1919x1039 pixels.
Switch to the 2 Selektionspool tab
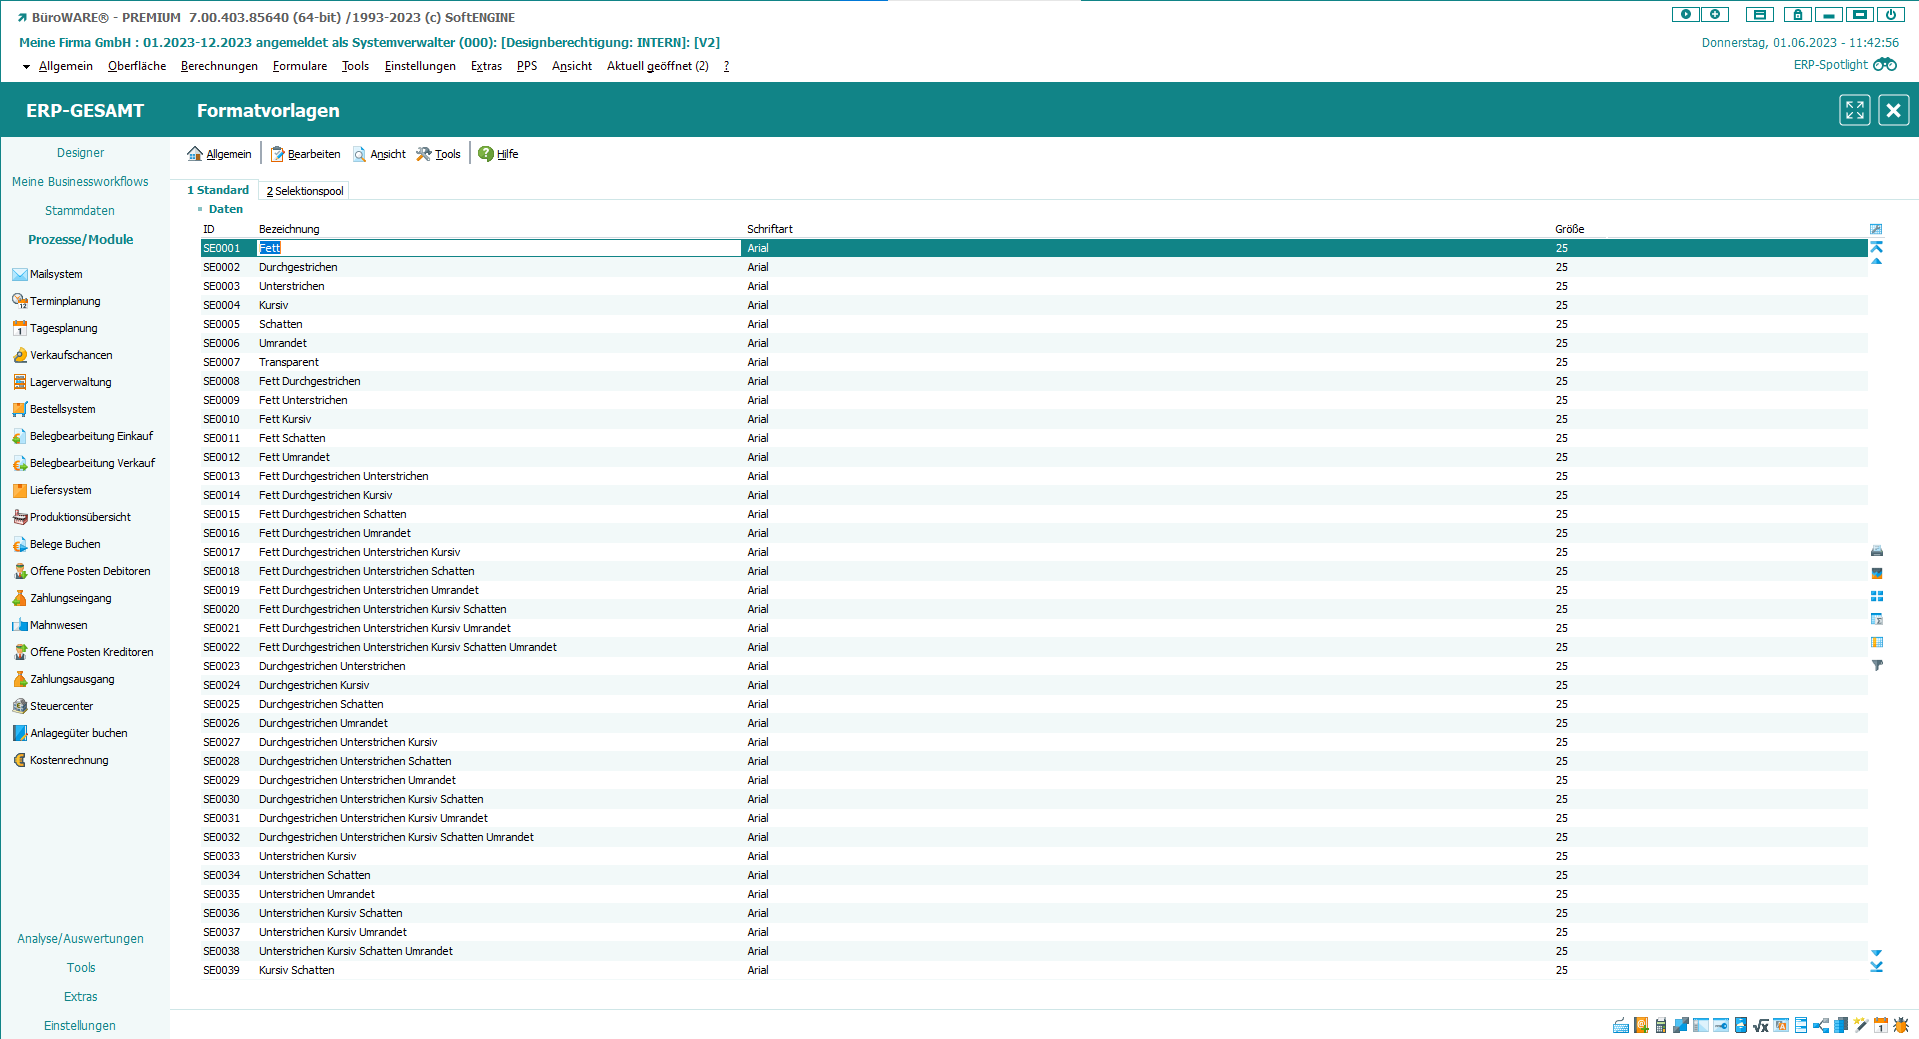tap(305, 191)
